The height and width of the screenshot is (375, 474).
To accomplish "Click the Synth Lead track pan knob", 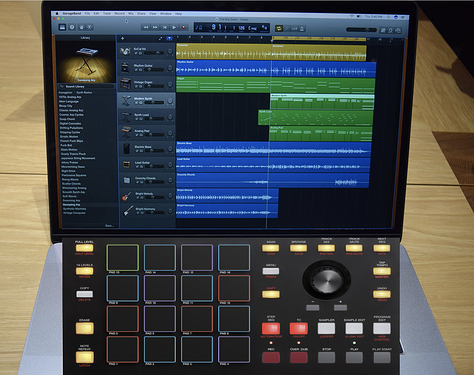I will tap(170, 117).
